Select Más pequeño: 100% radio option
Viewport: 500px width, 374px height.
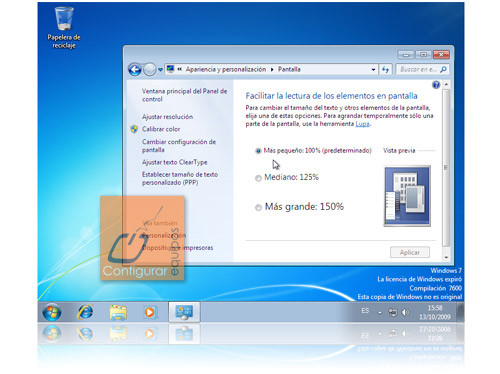pos(258,151)
